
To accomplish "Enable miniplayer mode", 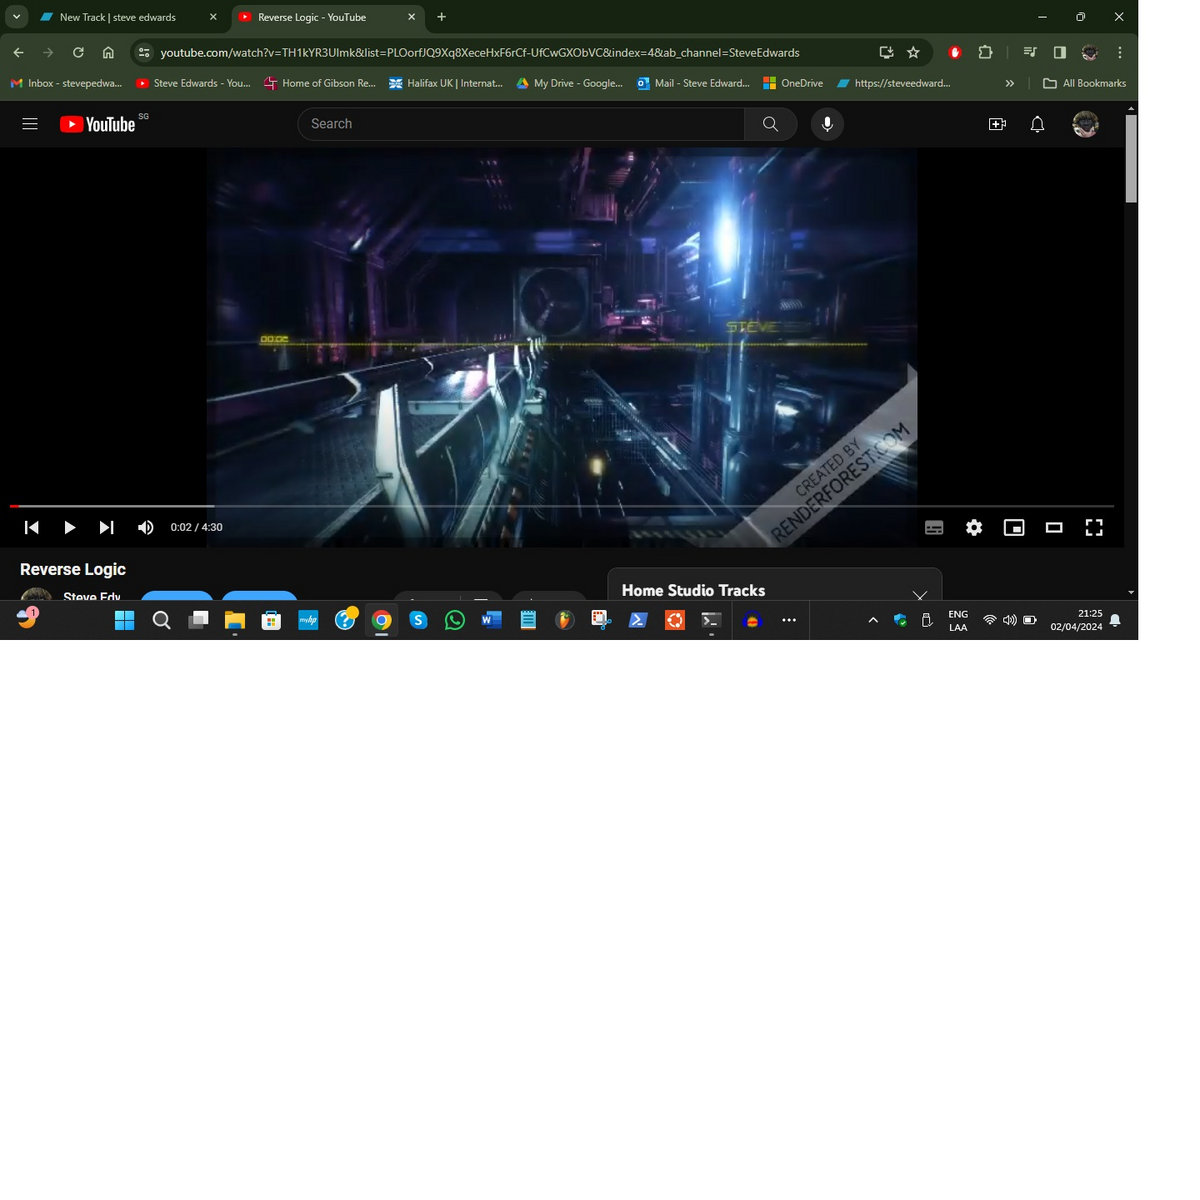I will coord(1014,527).
